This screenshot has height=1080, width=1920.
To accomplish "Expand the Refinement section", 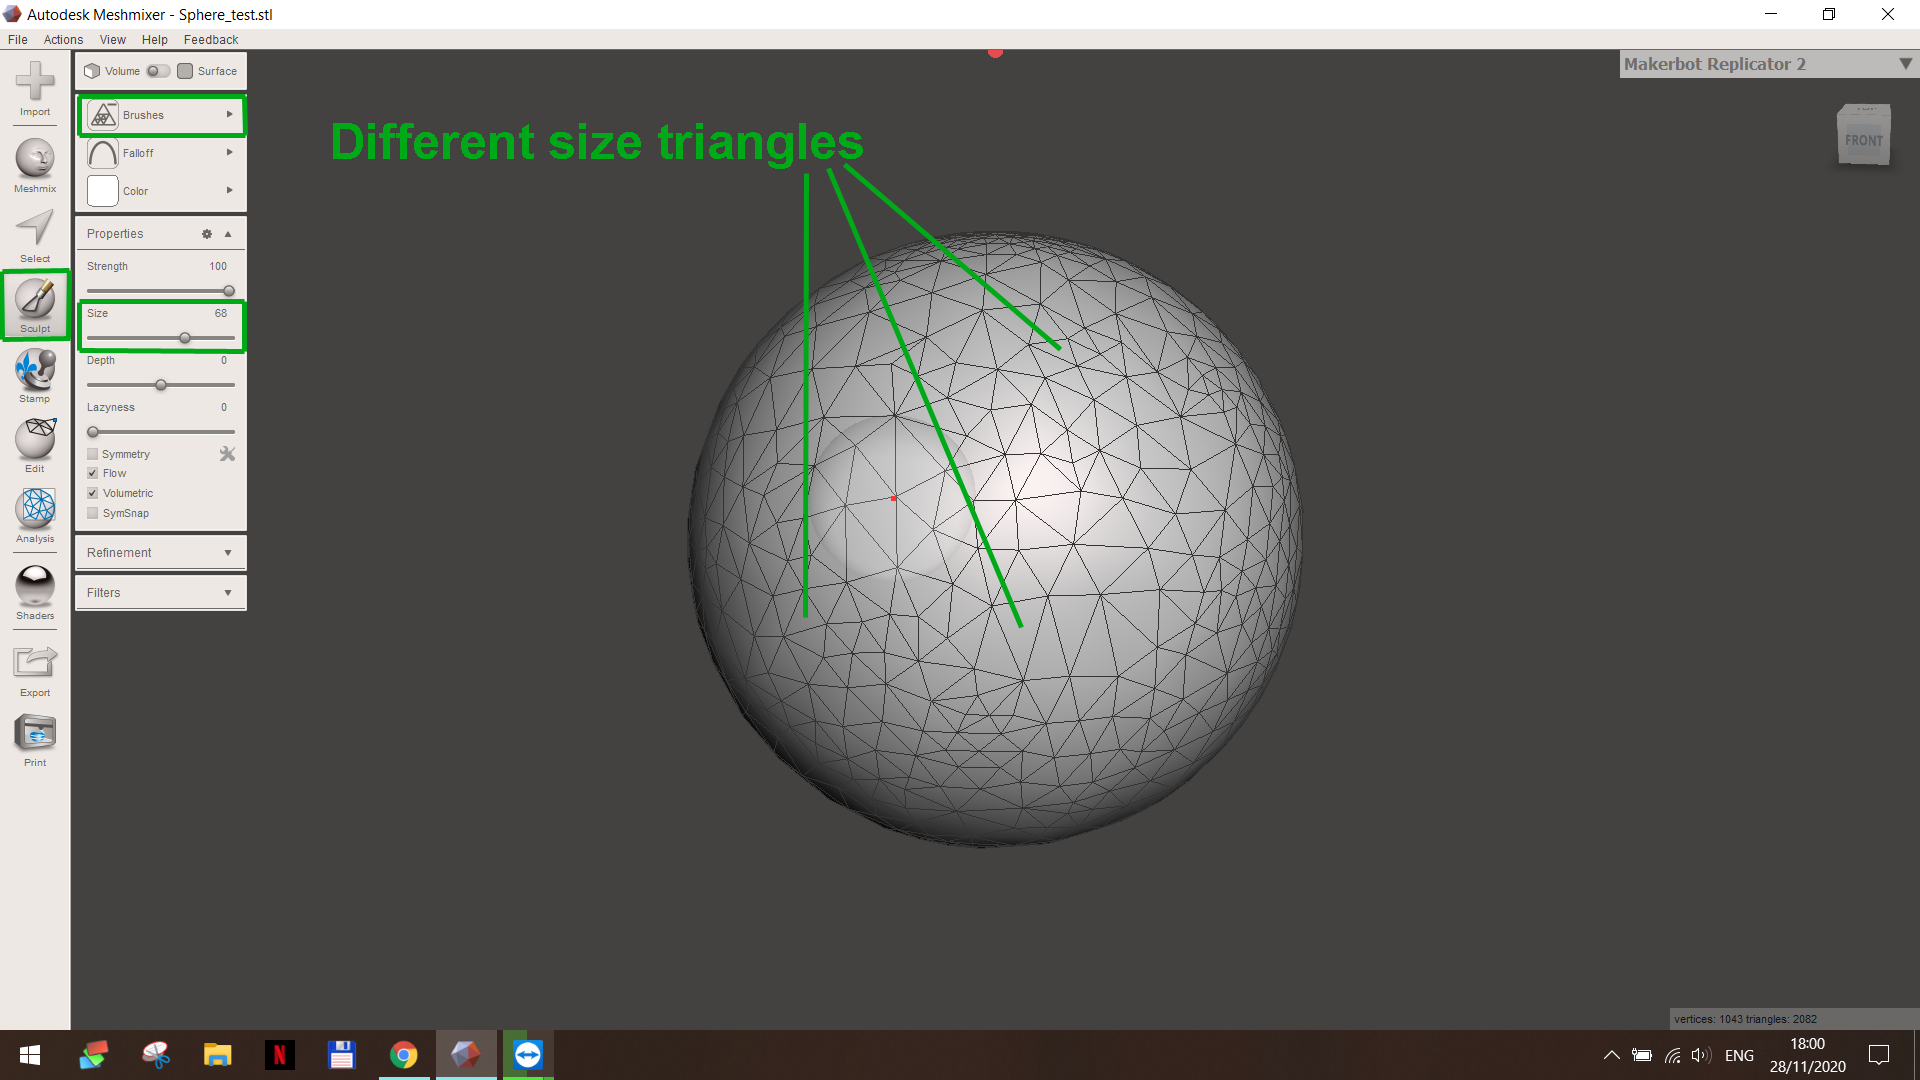I will pyautogui.click(x=160, y=552).
